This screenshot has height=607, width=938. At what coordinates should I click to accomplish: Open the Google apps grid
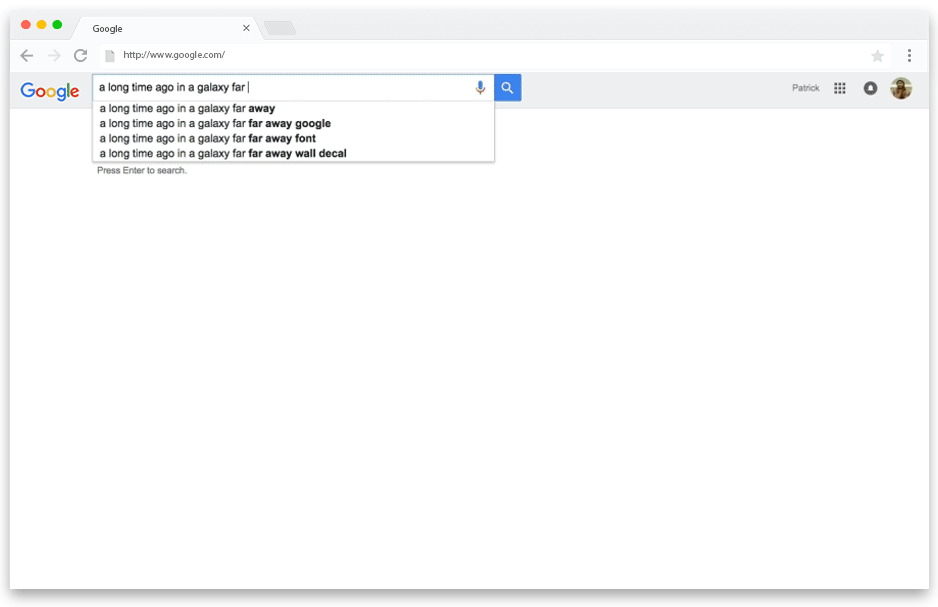840,88
